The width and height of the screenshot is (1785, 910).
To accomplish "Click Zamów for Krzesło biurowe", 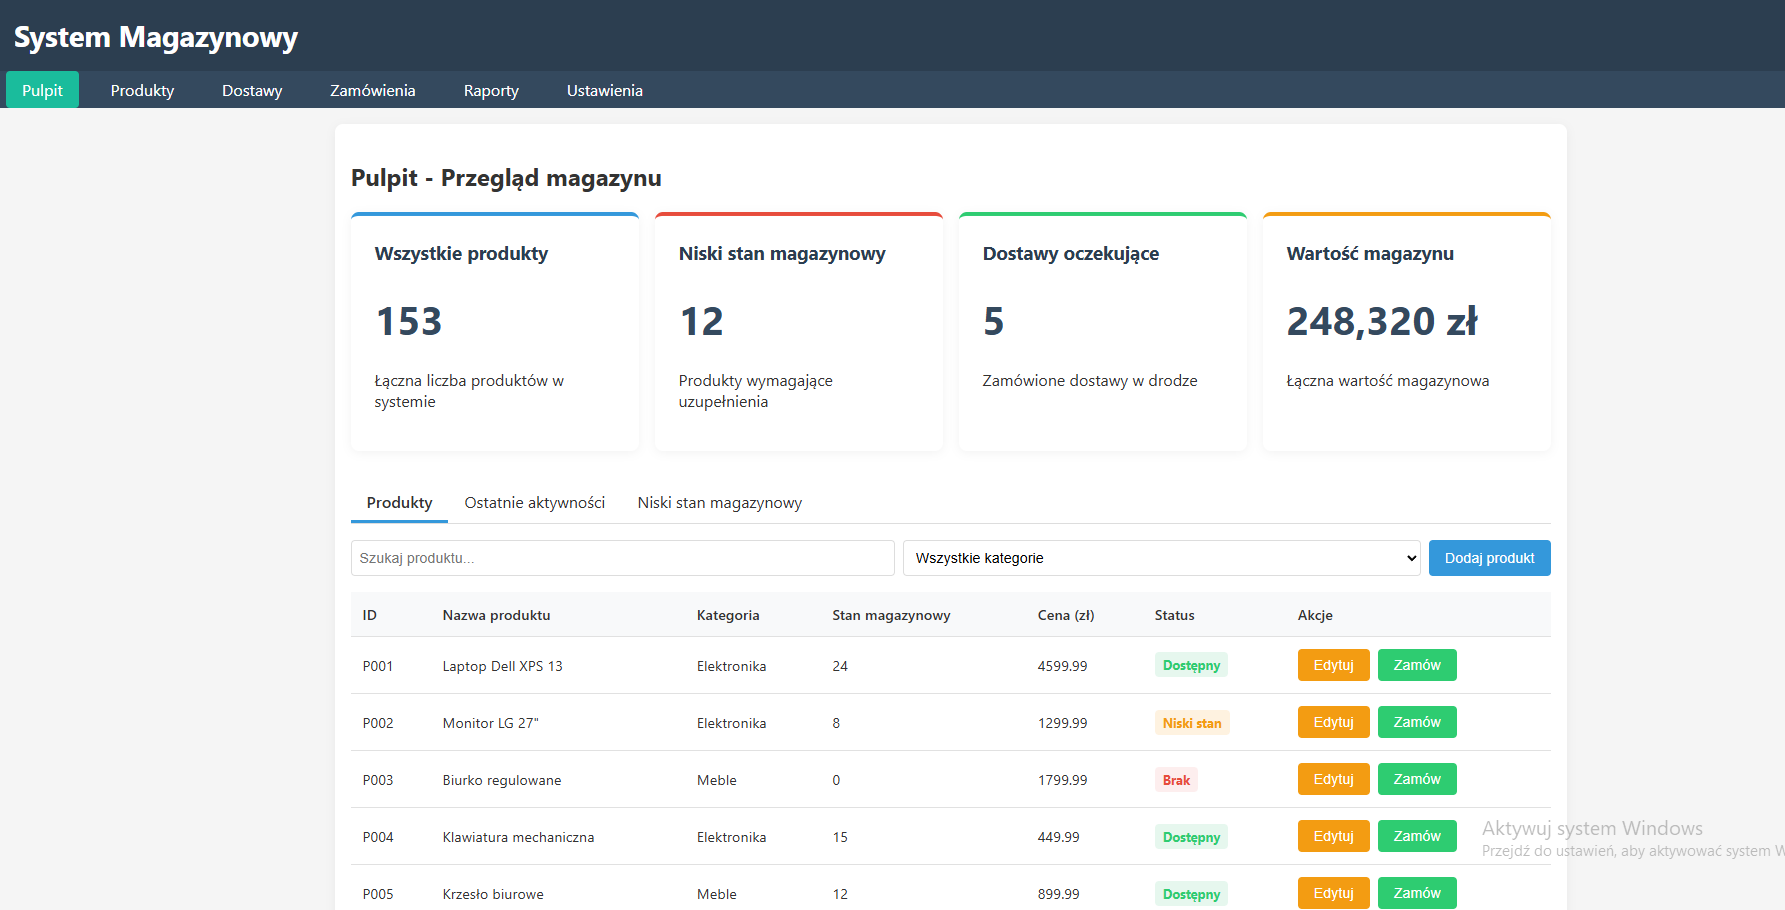I will coord(1416,893).
